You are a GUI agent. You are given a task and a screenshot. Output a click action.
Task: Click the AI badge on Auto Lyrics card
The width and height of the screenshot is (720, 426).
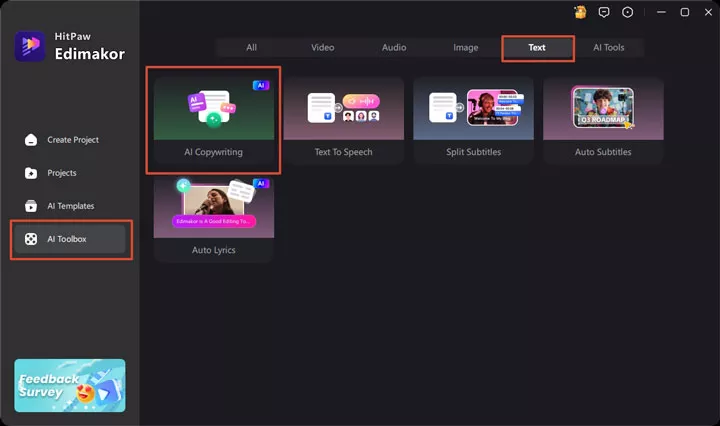pos(261,183)
